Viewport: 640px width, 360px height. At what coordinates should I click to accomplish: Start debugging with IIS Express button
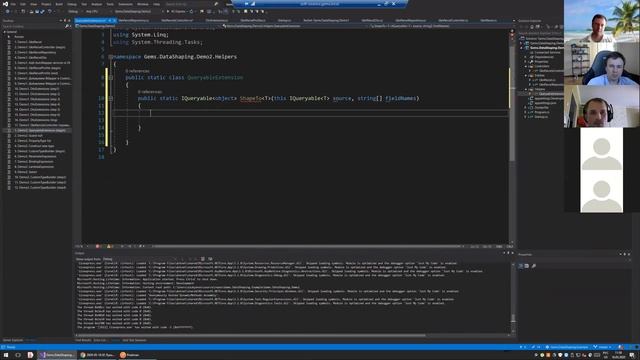[x=178, y=11]
